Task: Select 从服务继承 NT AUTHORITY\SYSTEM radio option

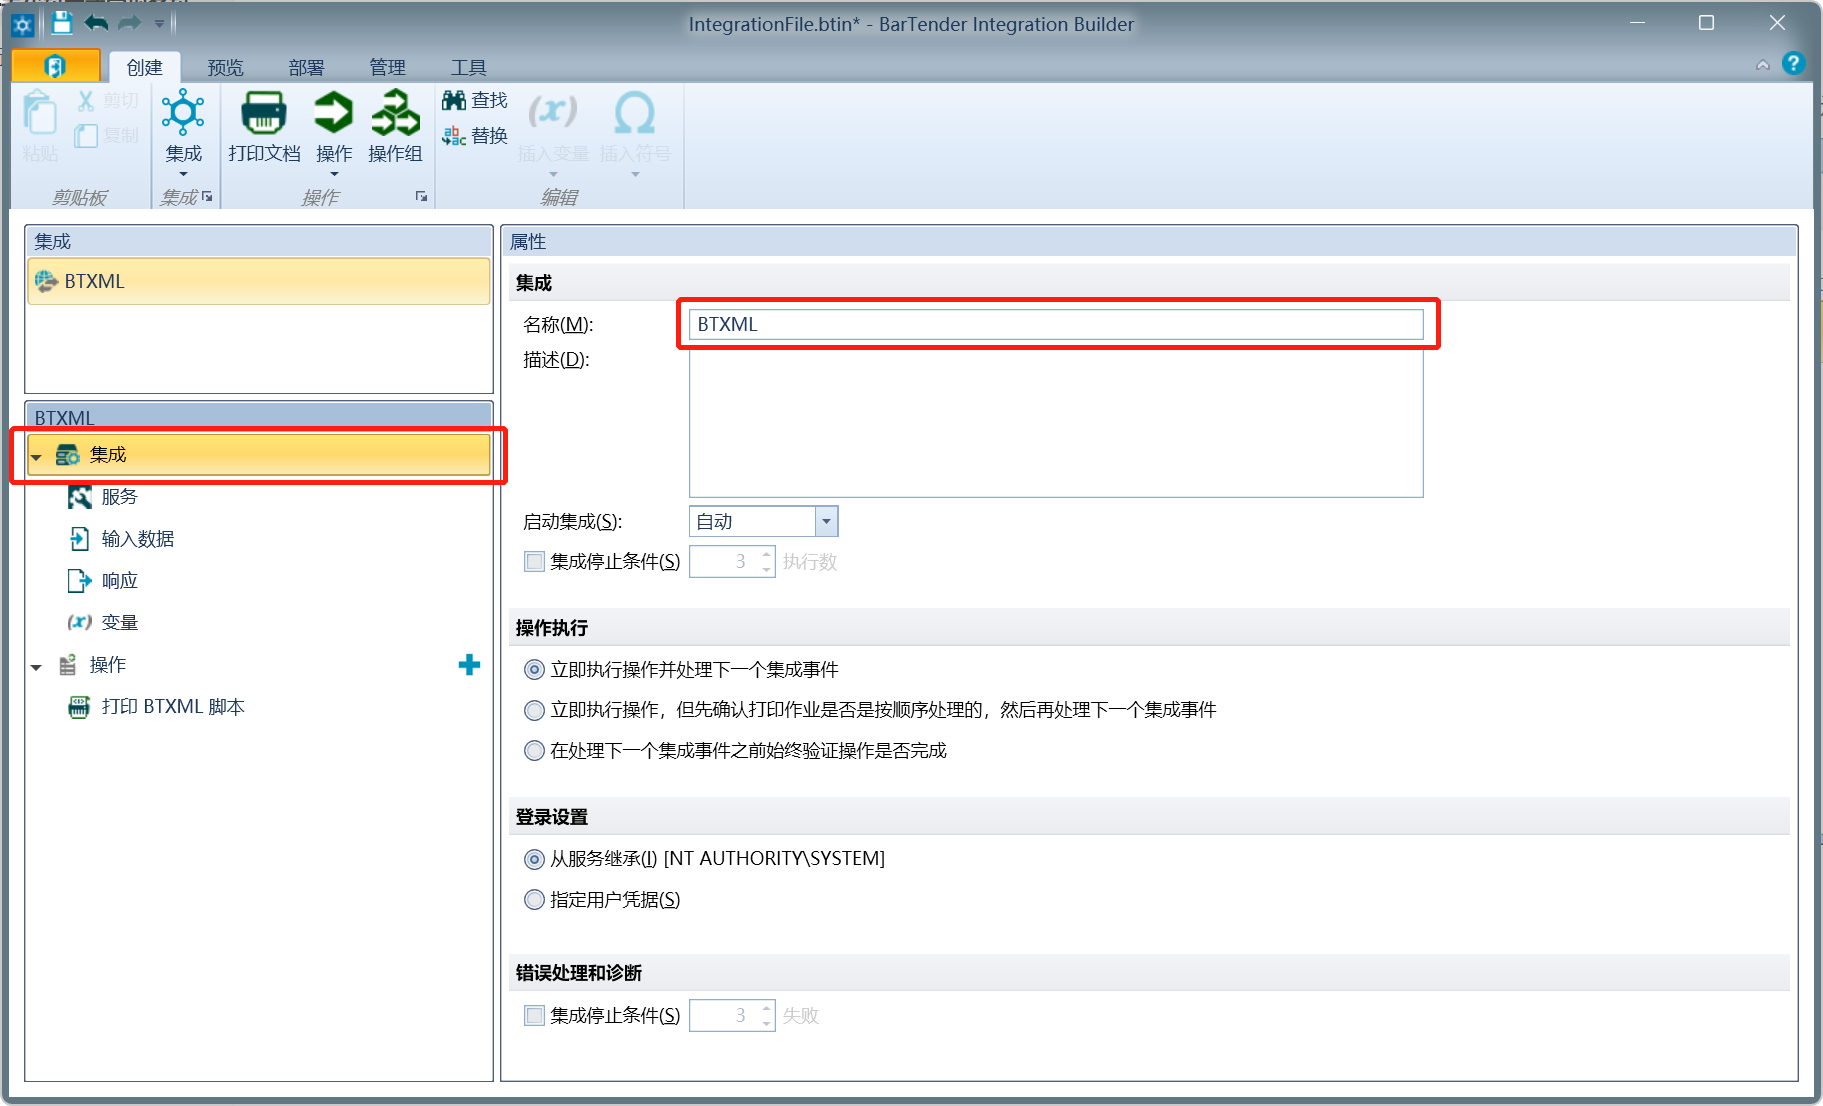Action: [535, 859]
